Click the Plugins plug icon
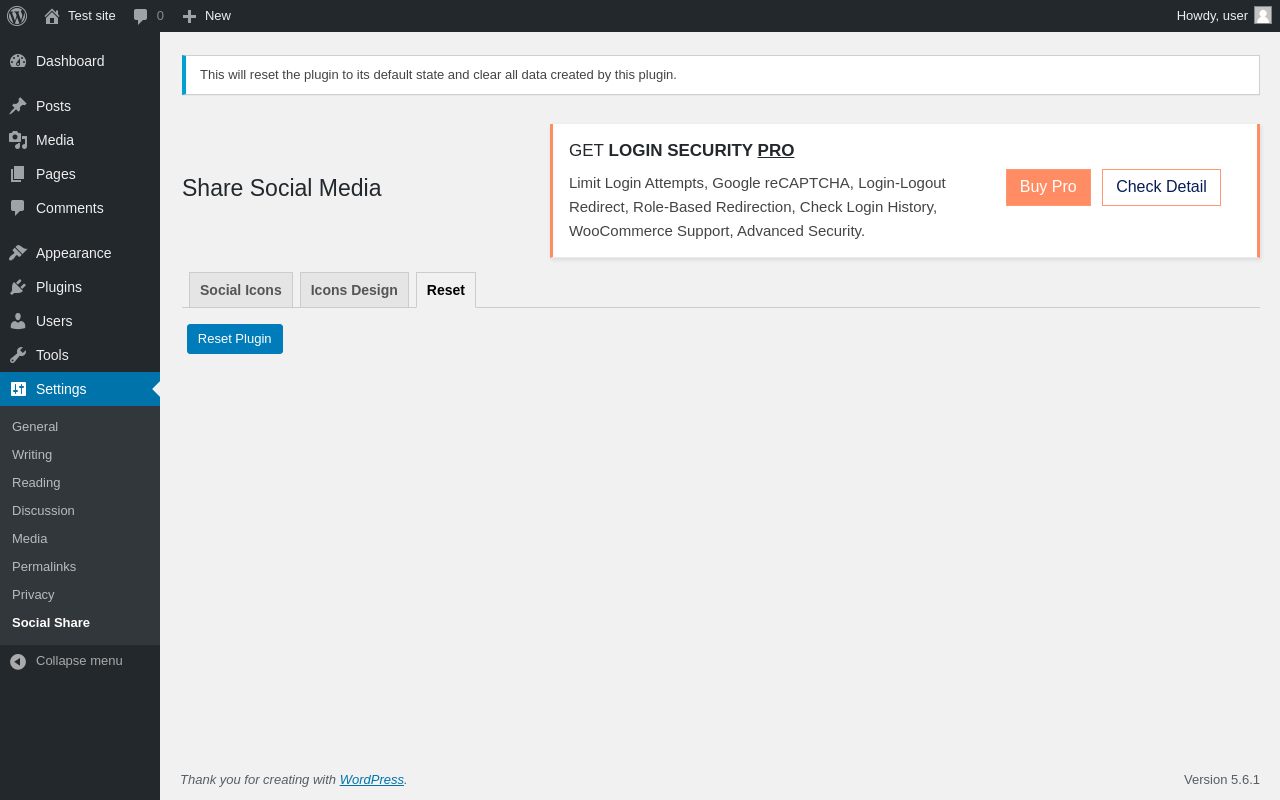This screenshot has width=1280, height=800. click(x=18, y=287)
